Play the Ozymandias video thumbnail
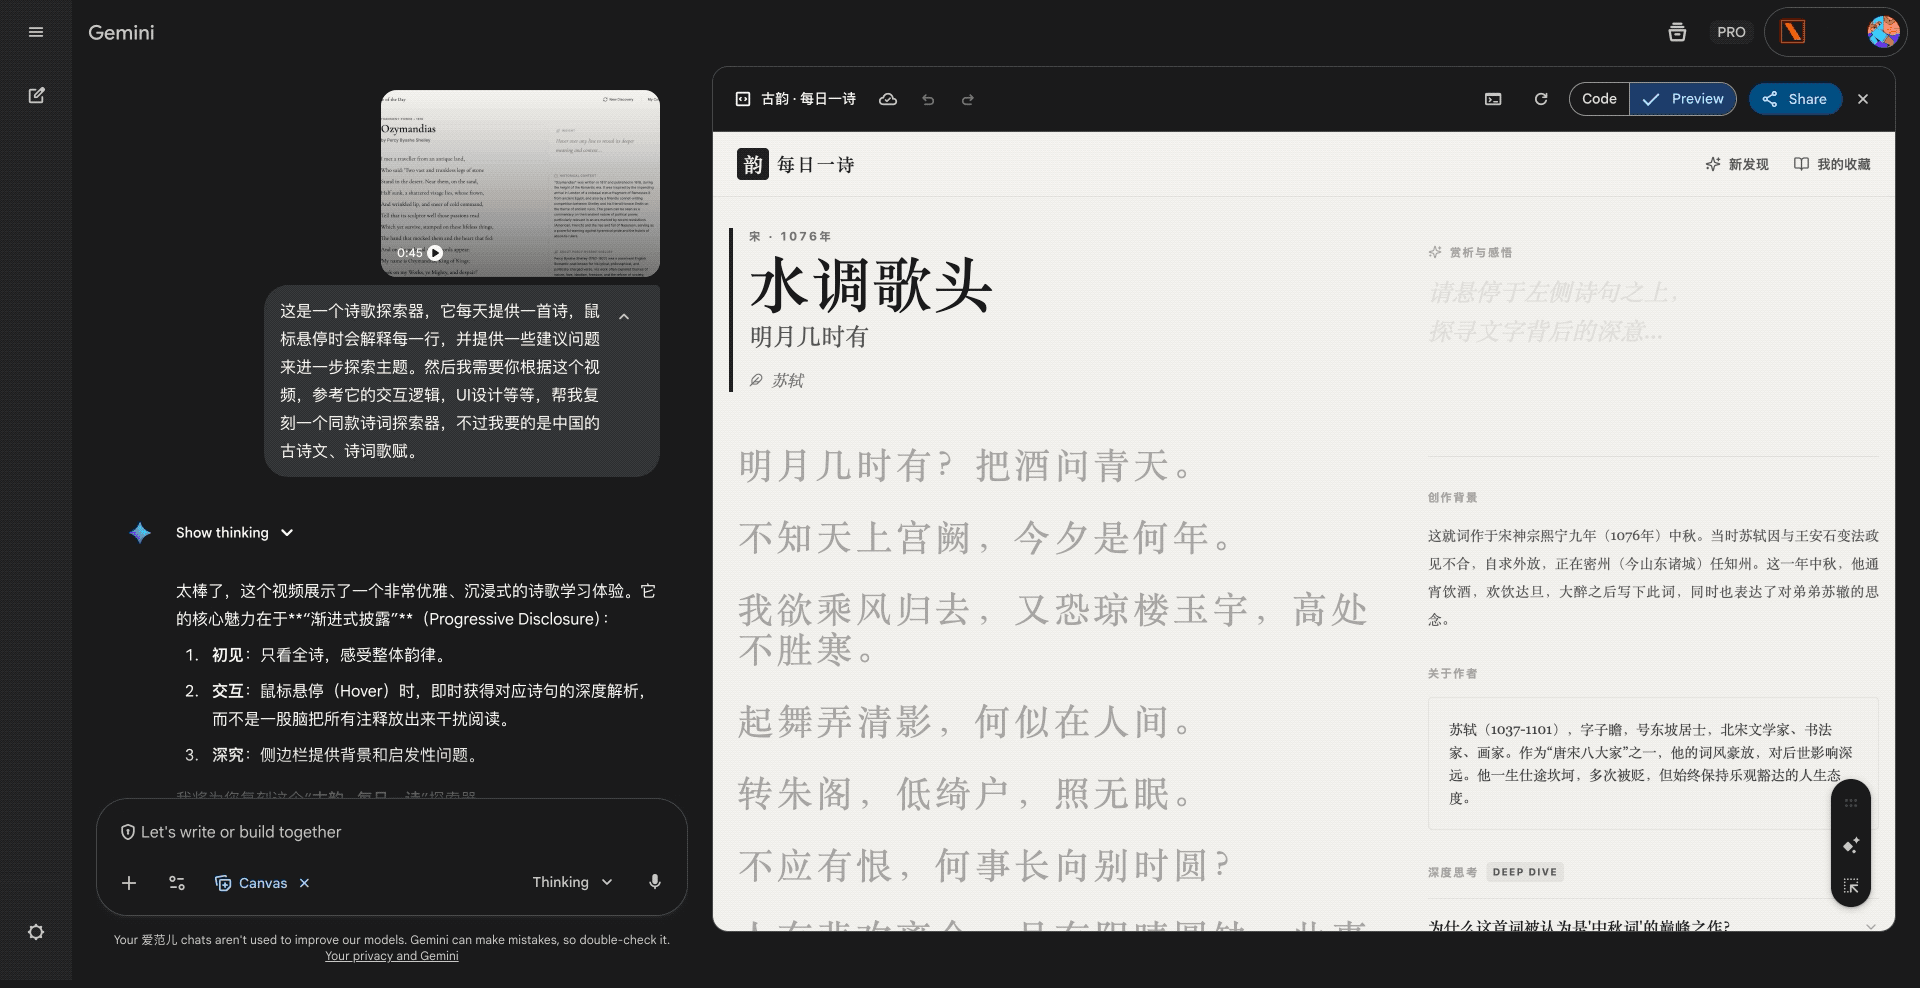The height and width of the screenshot is (988, 1920). click(433, 252)
